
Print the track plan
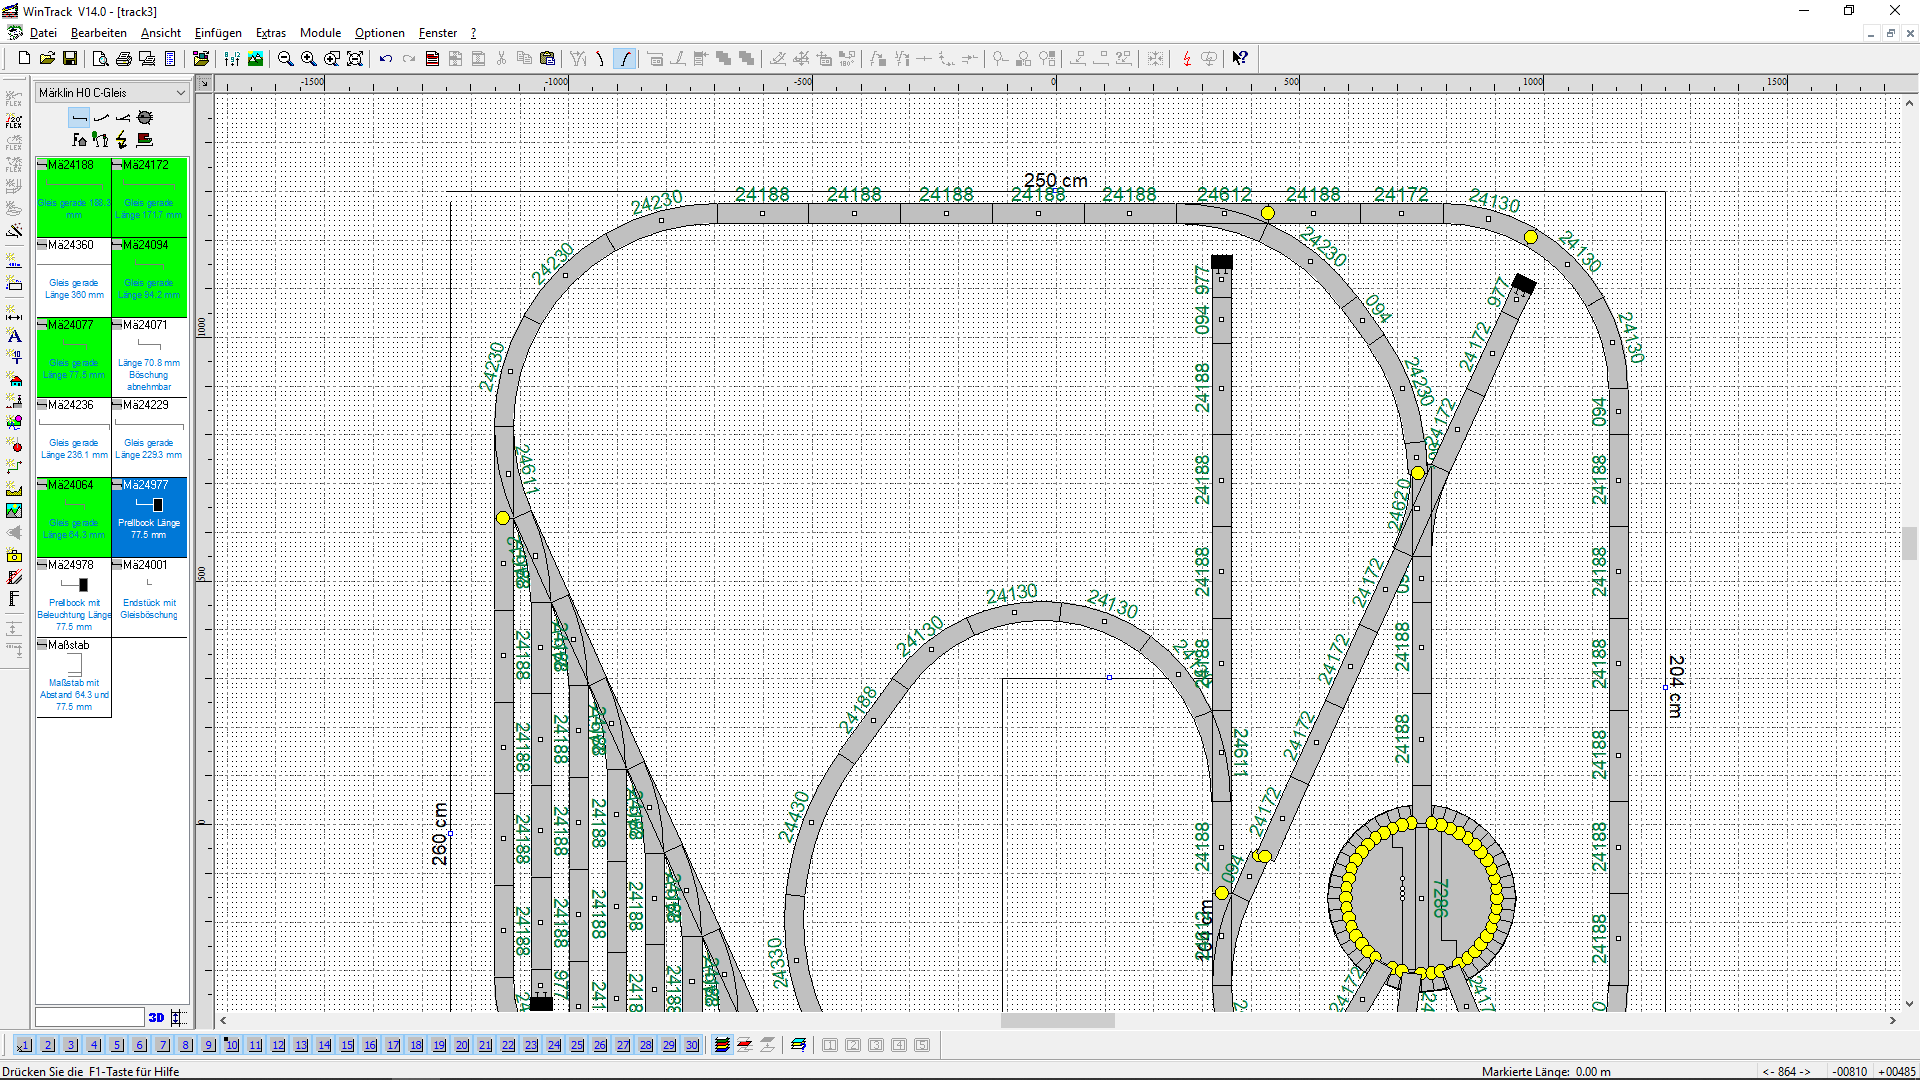[123, 59]
